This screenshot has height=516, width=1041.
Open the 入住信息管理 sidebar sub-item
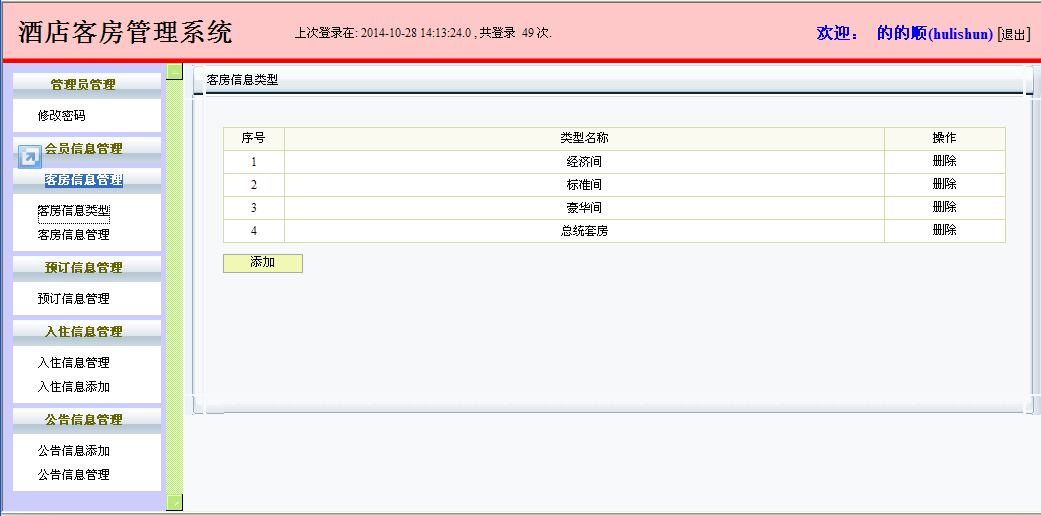point(74,363)
